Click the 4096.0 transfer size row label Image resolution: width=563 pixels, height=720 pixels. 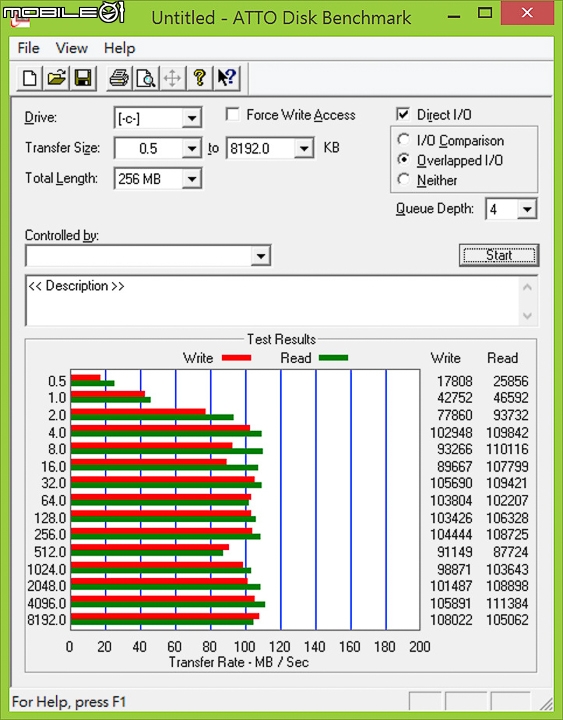coord(47,603)
